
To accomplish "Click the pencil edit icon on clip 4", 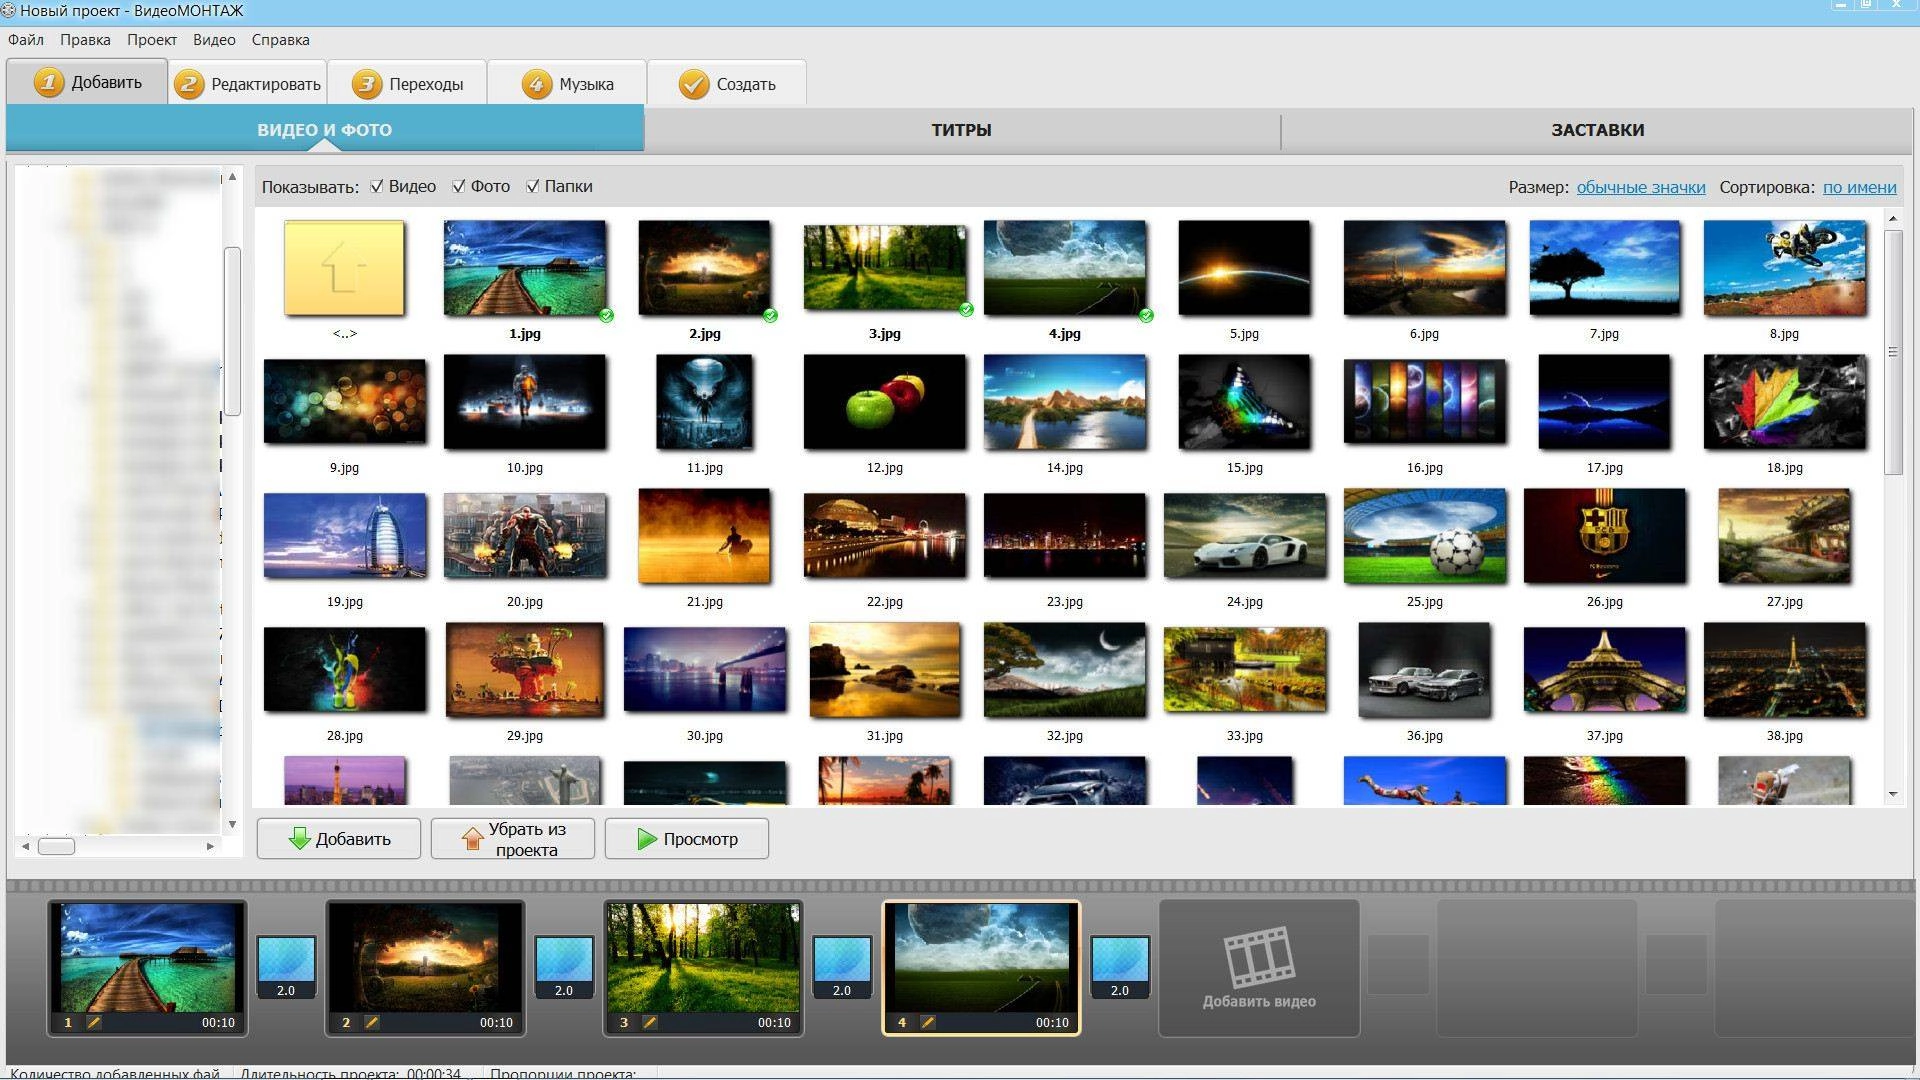I will (x=927, y=1022).
